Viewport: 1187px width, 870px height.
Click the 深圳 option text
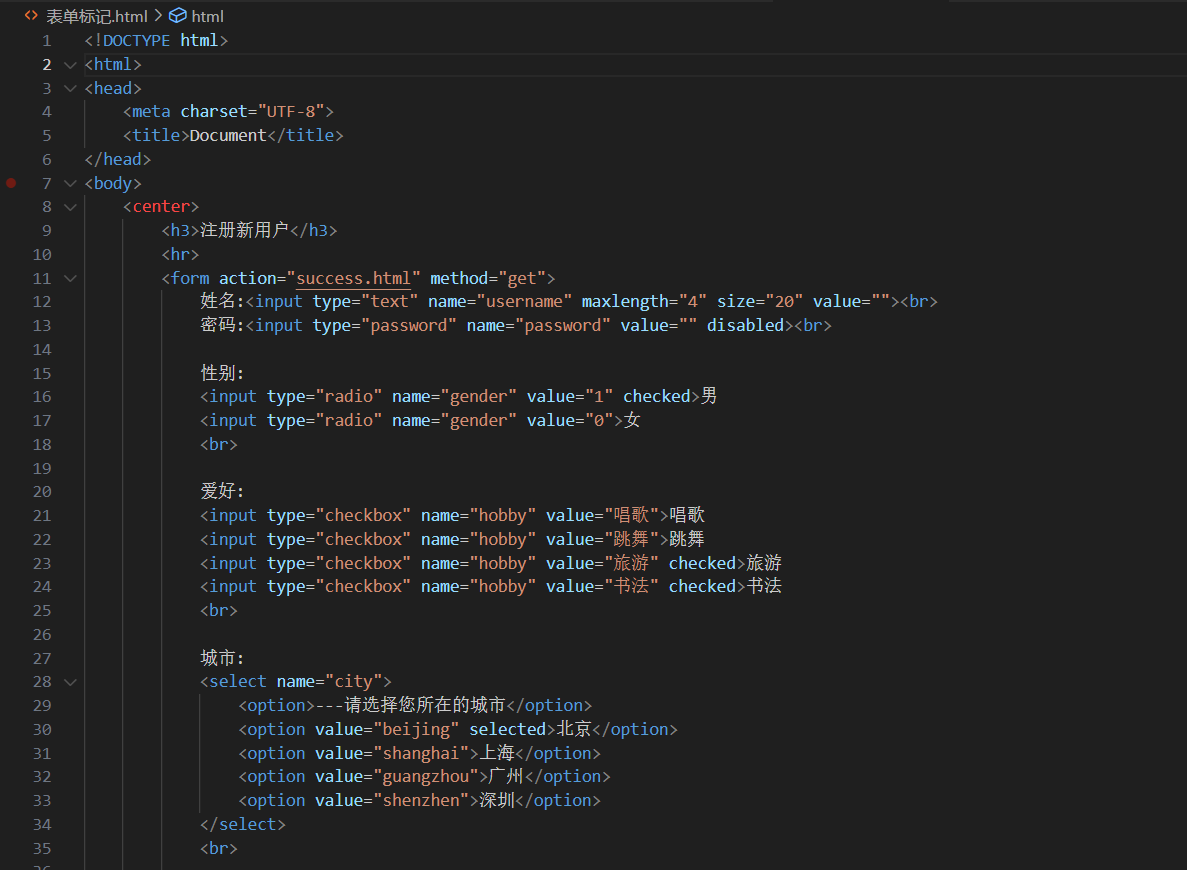pyautogui.click(x=497, y=801)
